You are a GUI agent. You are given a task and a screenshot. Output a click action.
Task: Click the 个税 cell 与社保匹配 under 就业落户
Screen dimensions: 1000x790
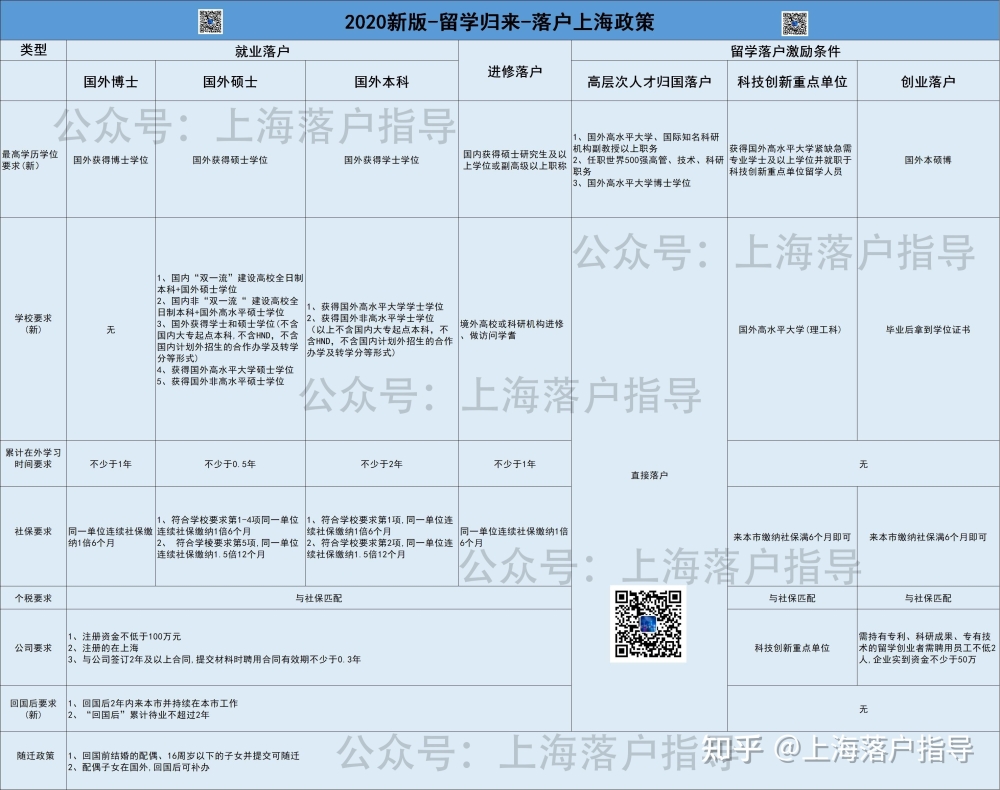[319, 598]
